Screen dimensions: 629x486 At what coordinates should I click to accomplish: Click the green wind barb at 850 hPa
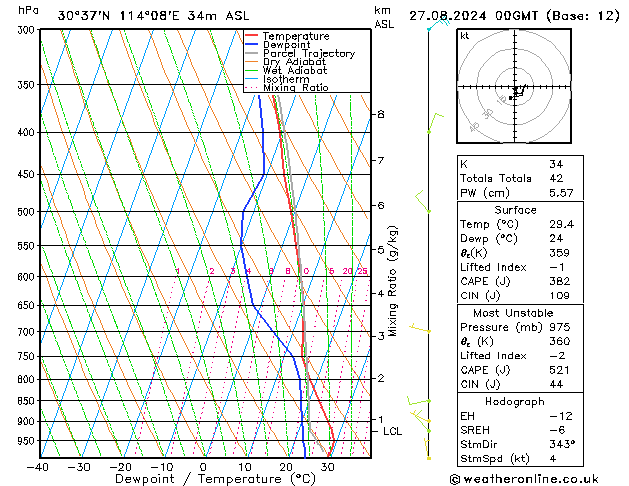tap(419, 400)
